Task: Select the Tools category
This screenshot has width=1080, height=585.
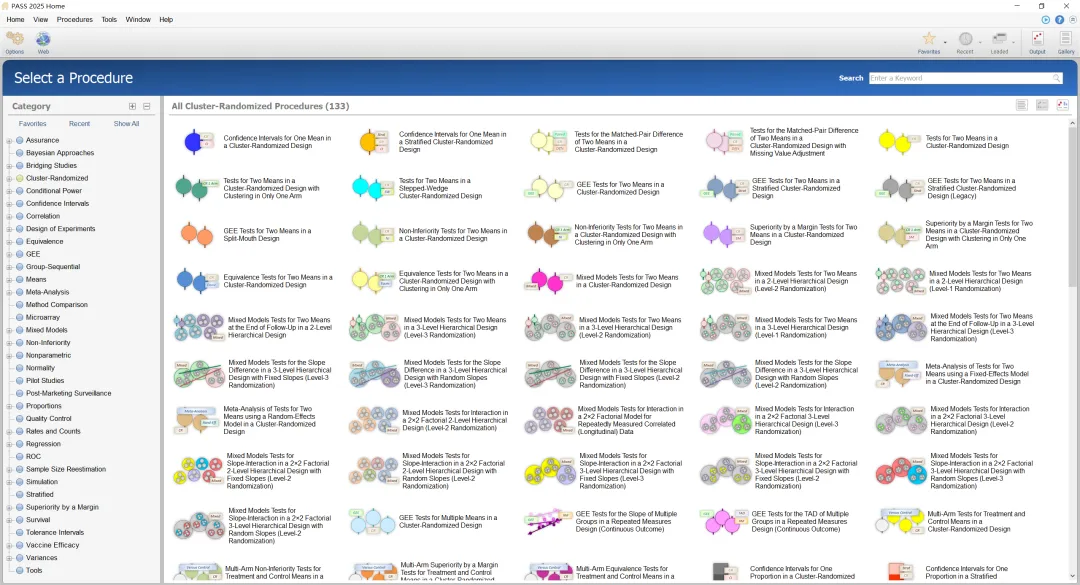Action: pyautogui.click(x=34, y=570)
